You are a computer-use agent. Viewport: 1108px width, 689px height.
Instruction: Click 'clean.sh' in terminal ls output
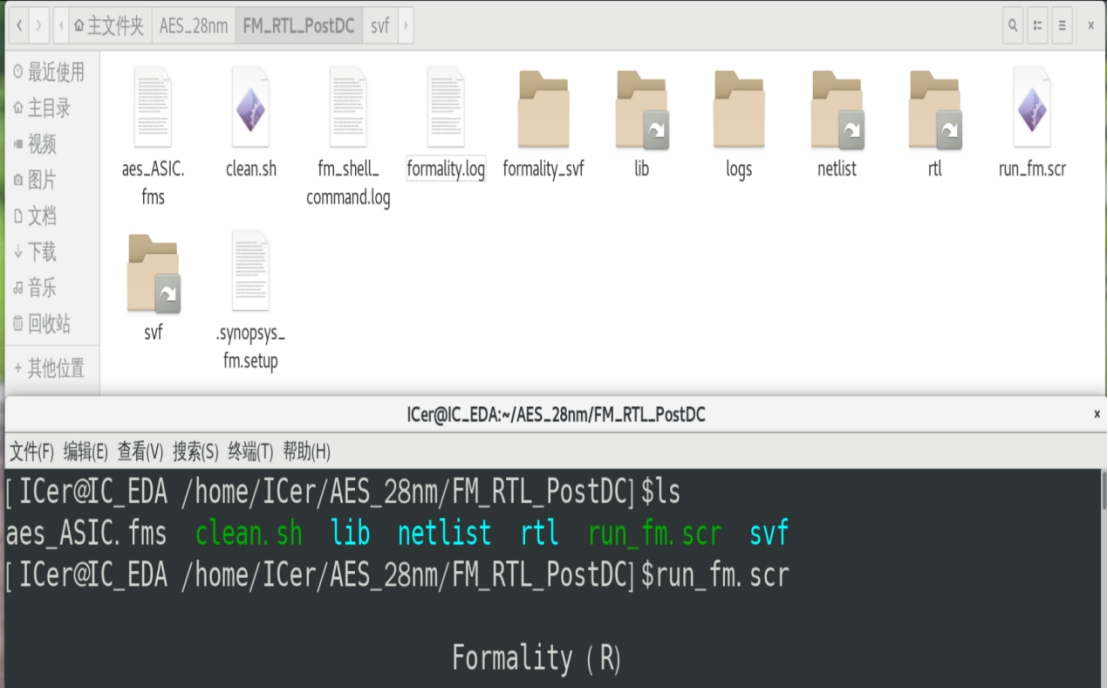point(249,534)
